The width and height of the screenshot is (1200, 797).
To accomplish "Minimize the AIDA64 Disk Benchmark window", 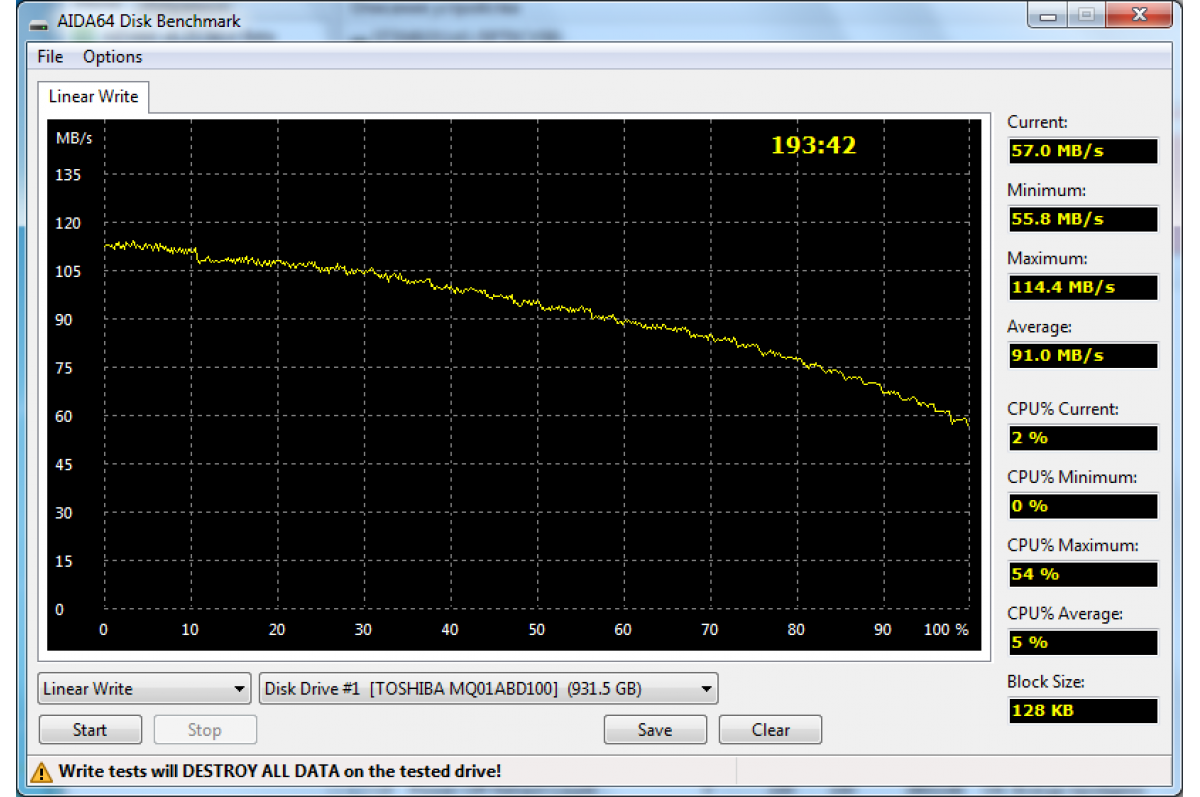I will (1049, 16).
